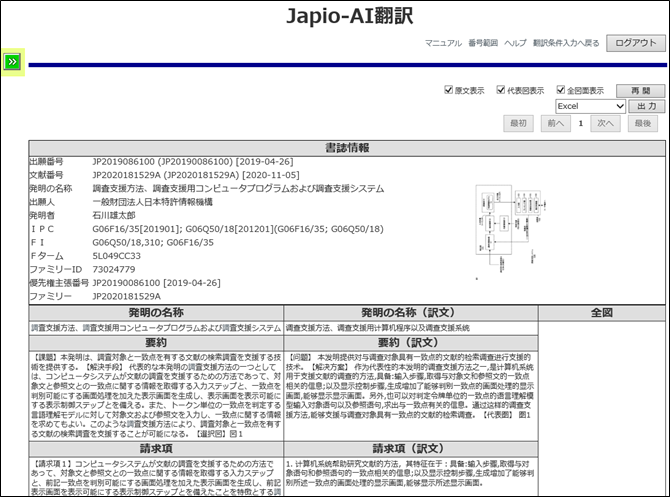Click the 最初 page button
The width and height of the screenshot is (672, 497).
tap(518, 123)
